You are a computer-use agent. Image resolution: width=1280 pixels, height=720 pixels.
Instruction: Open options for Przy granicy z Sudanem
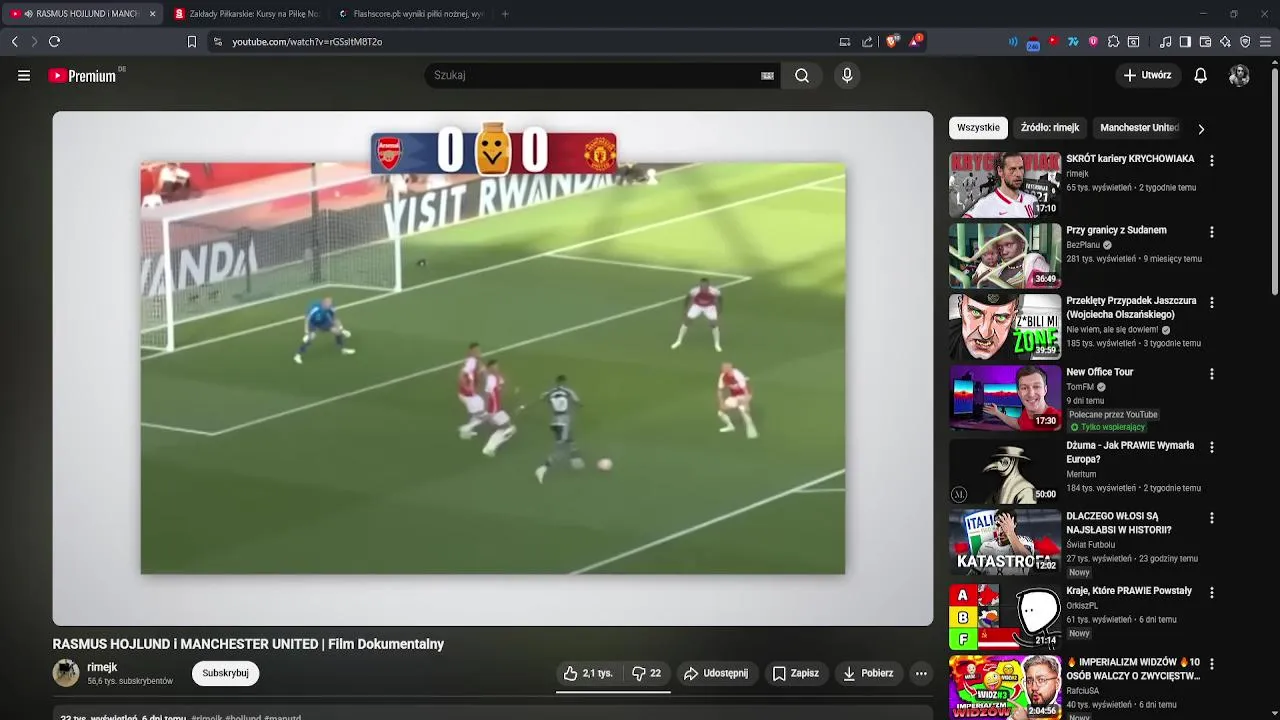tap(1211, 231)
